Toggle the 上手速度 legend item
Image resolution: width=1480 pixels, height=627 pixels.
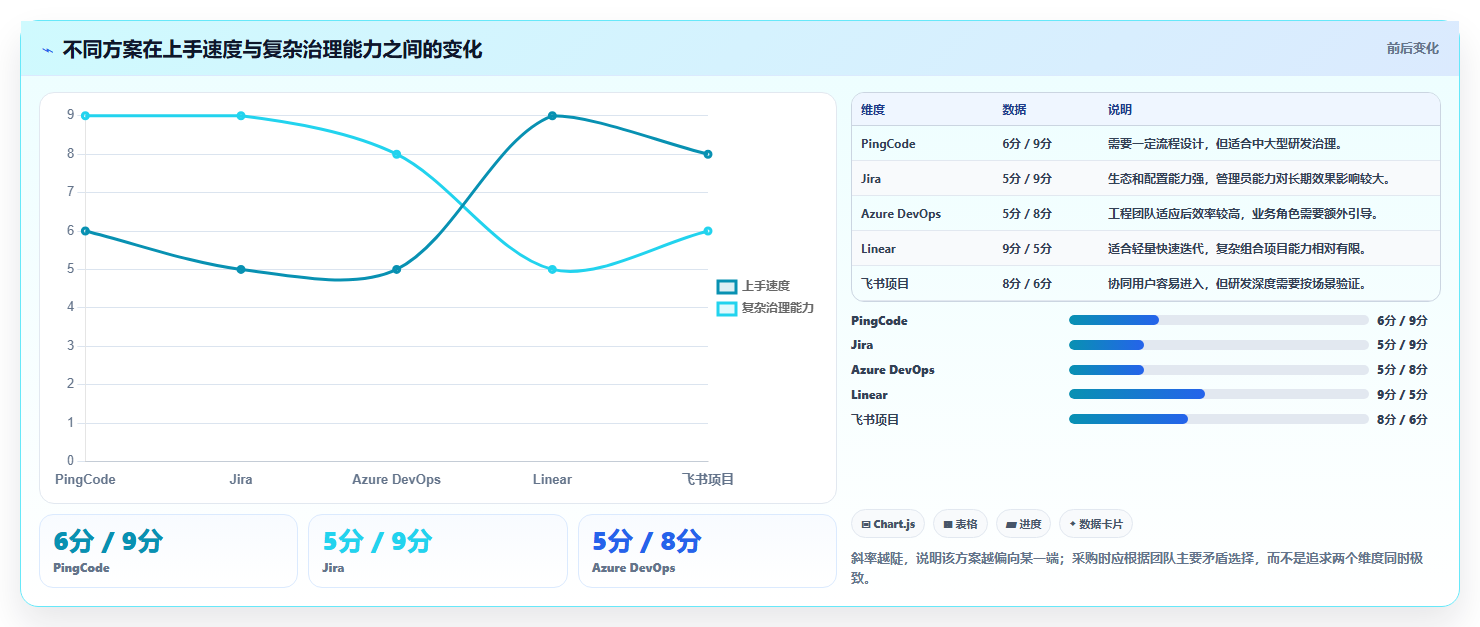pos(754,286)
